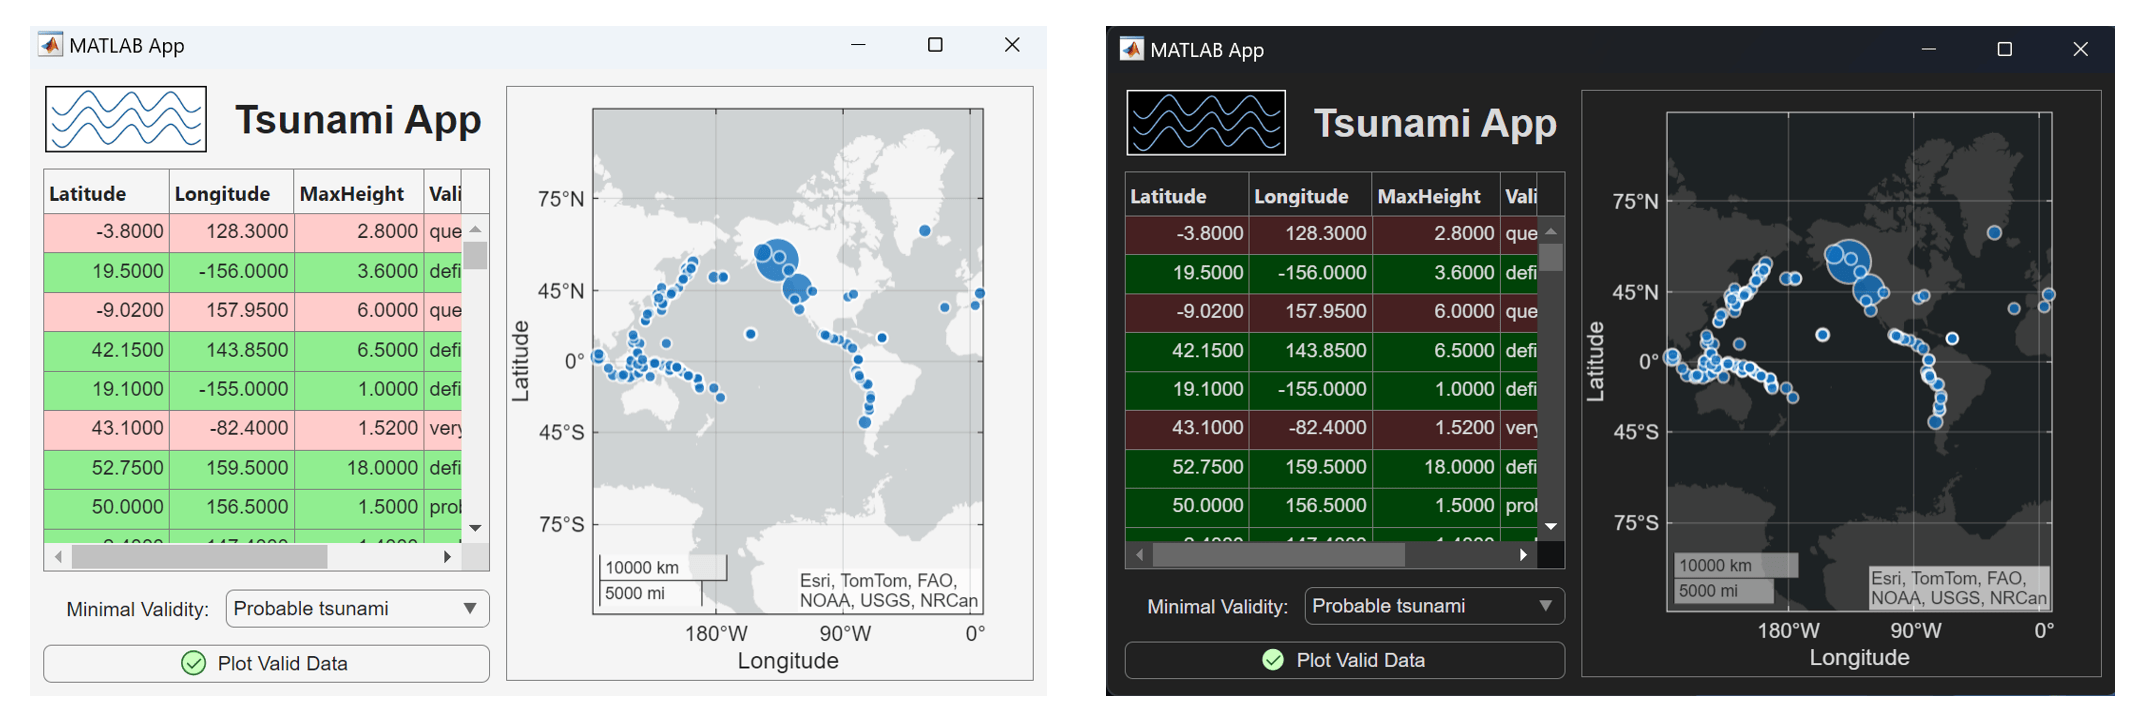
Task: Click the MATLAB icon in the light window title bar
Action: click(x=50, y=45)
